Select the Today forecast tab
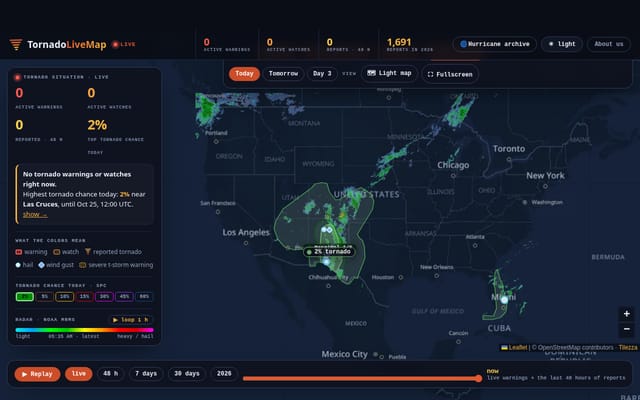The image size is (640, 400). (x=244, y=74)
